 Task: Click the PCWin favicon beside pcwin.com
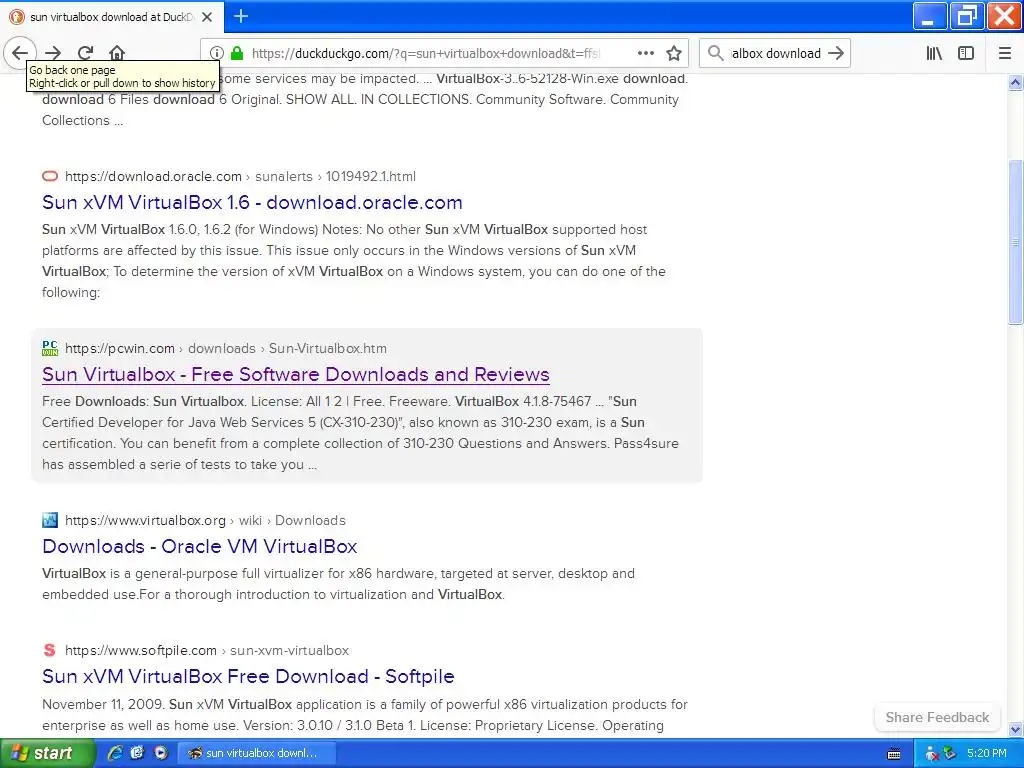pos(50,348)
